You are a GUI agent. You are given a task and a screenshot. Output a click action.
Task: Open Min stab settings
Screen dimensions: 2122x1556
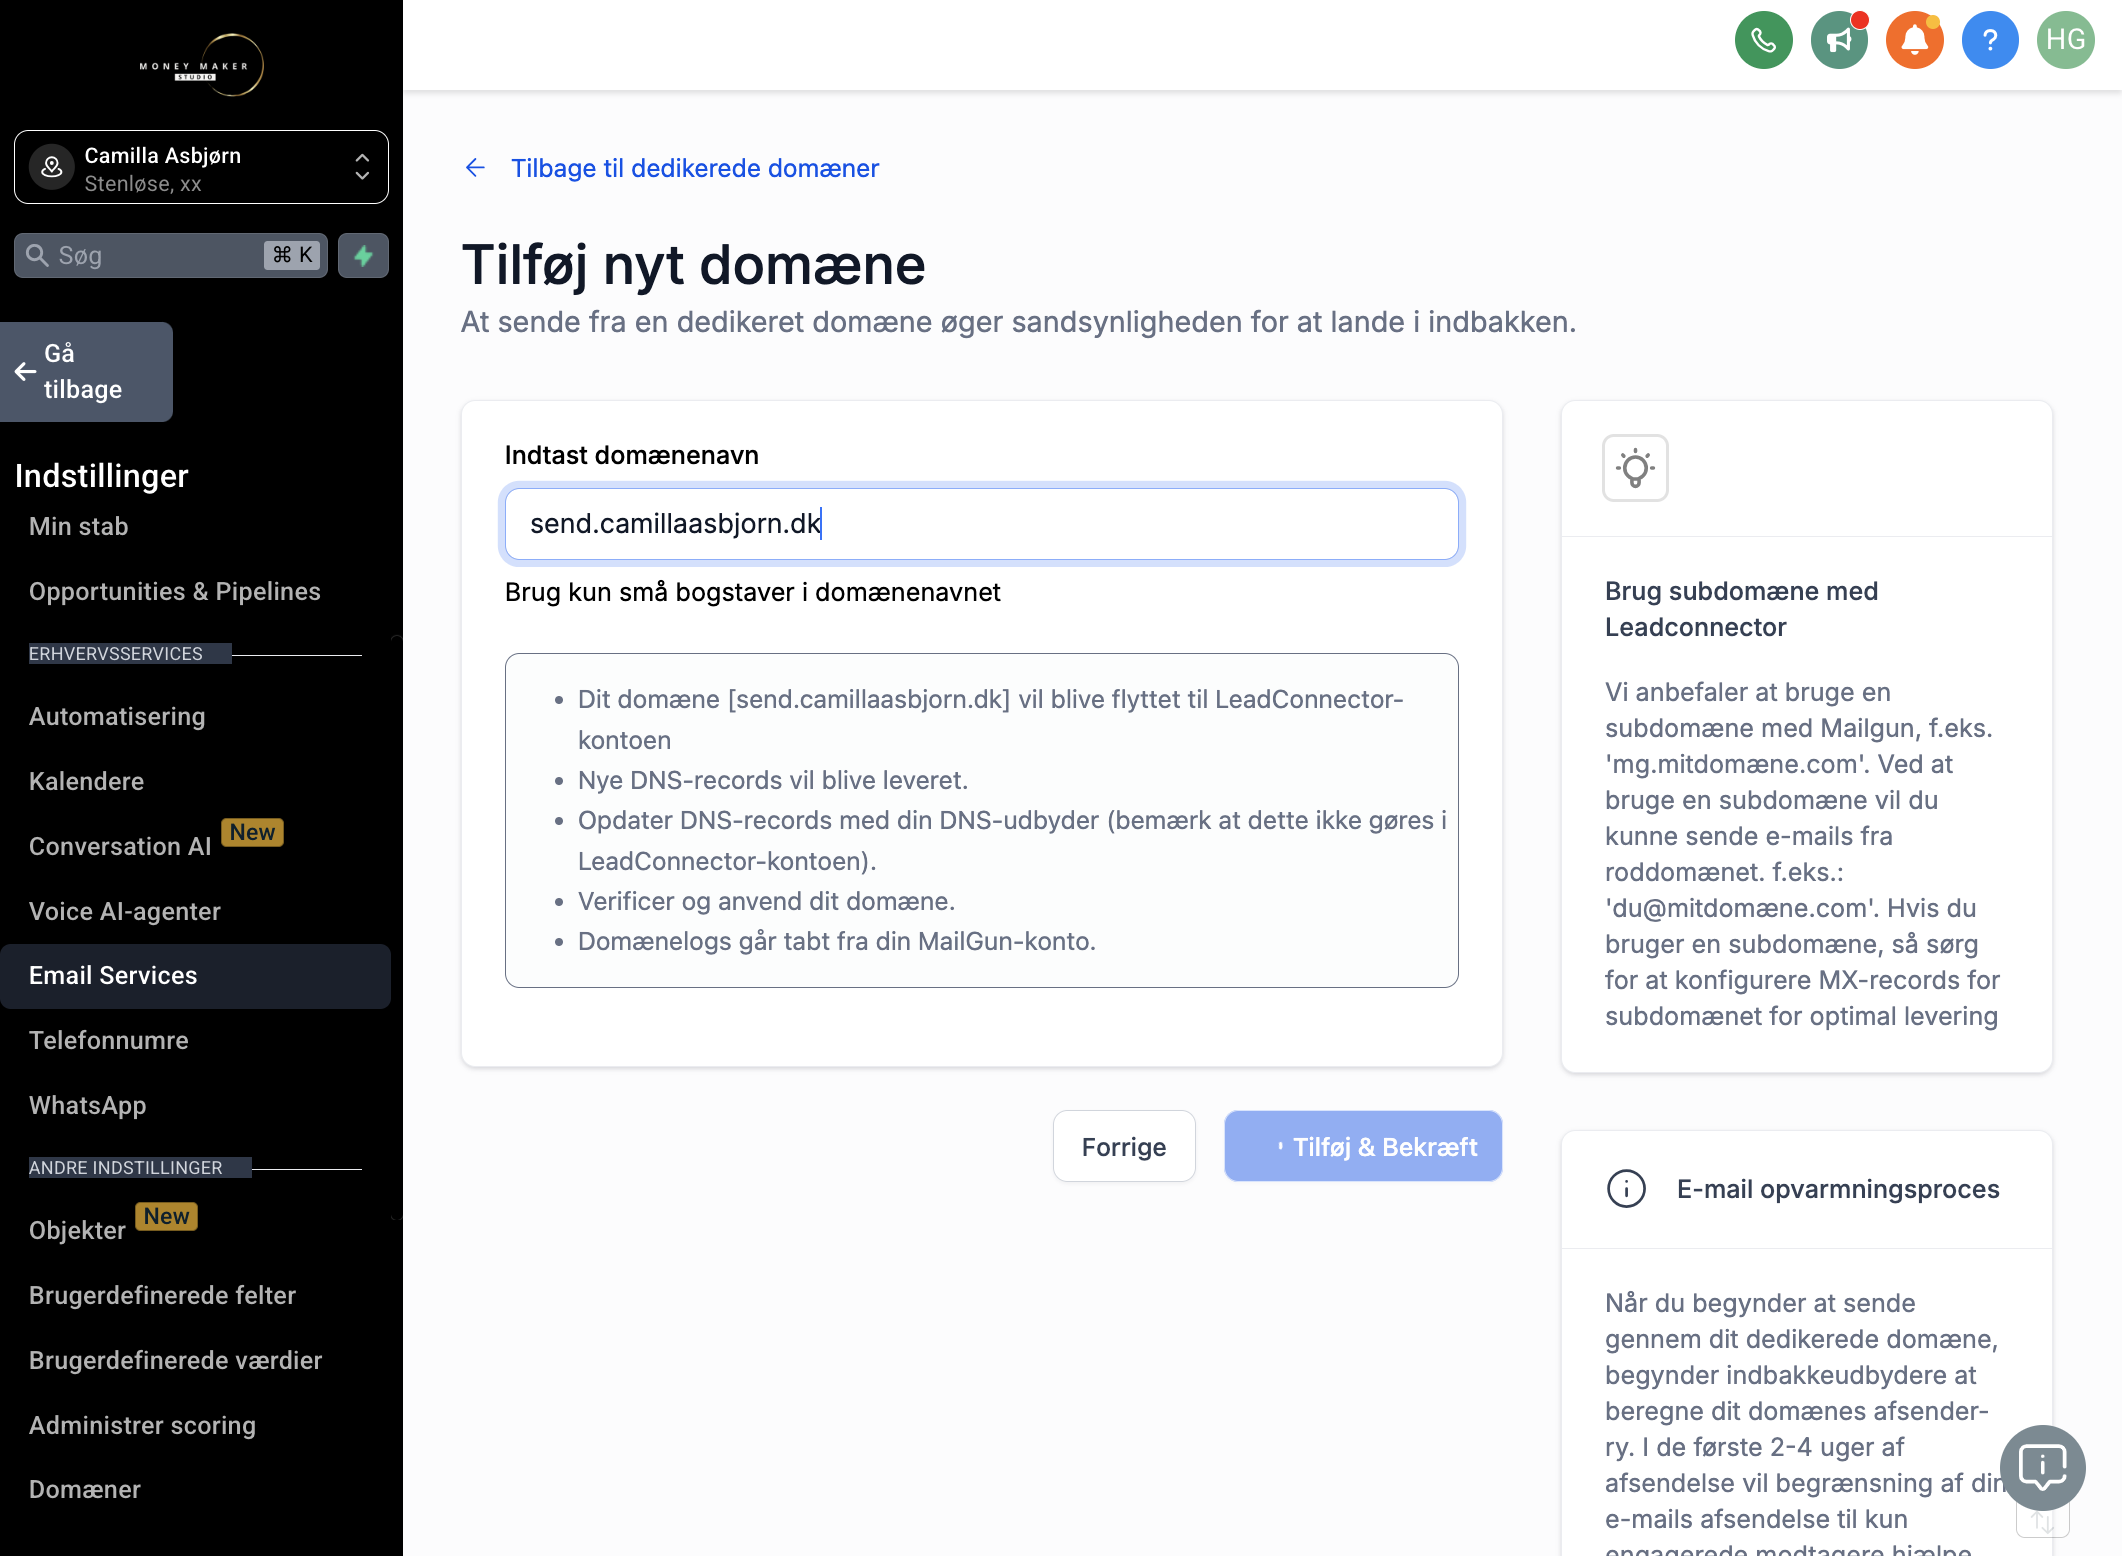(x=79, y=526)
